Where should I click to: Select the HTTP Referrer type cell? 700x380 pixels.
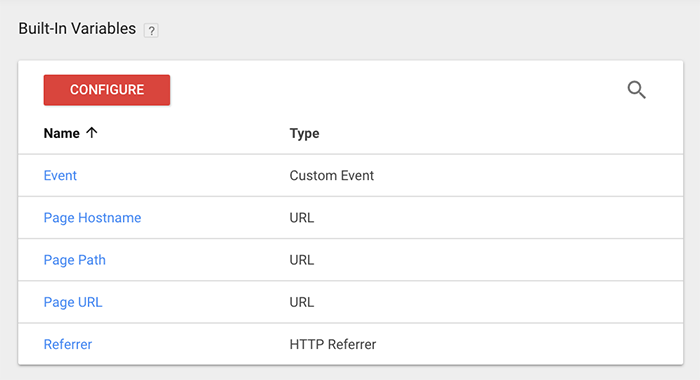click(x=333, y=344)
